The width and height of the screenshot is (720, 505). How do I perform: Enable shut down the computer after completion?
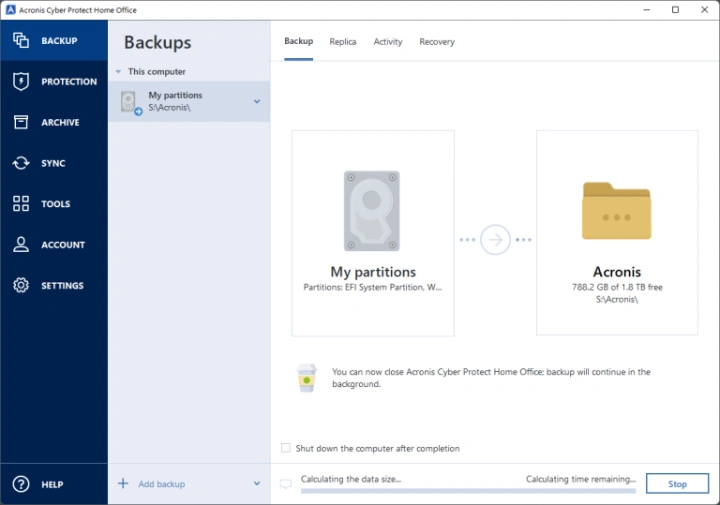287,448
